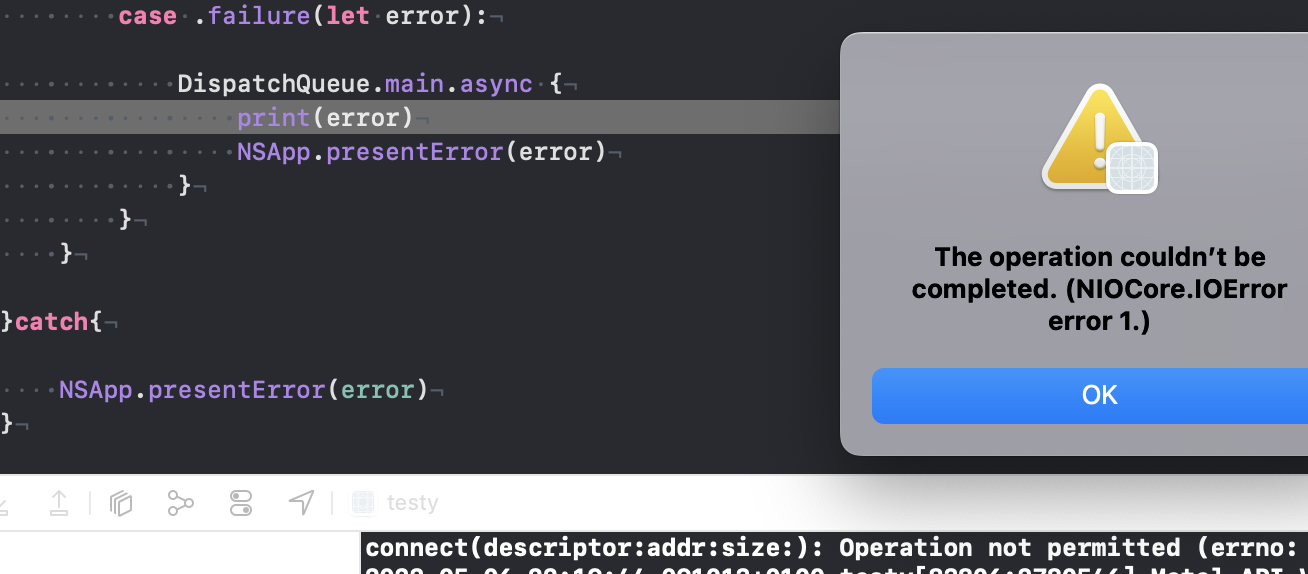Open the Simulate Location arrow menu

(301, 503)
